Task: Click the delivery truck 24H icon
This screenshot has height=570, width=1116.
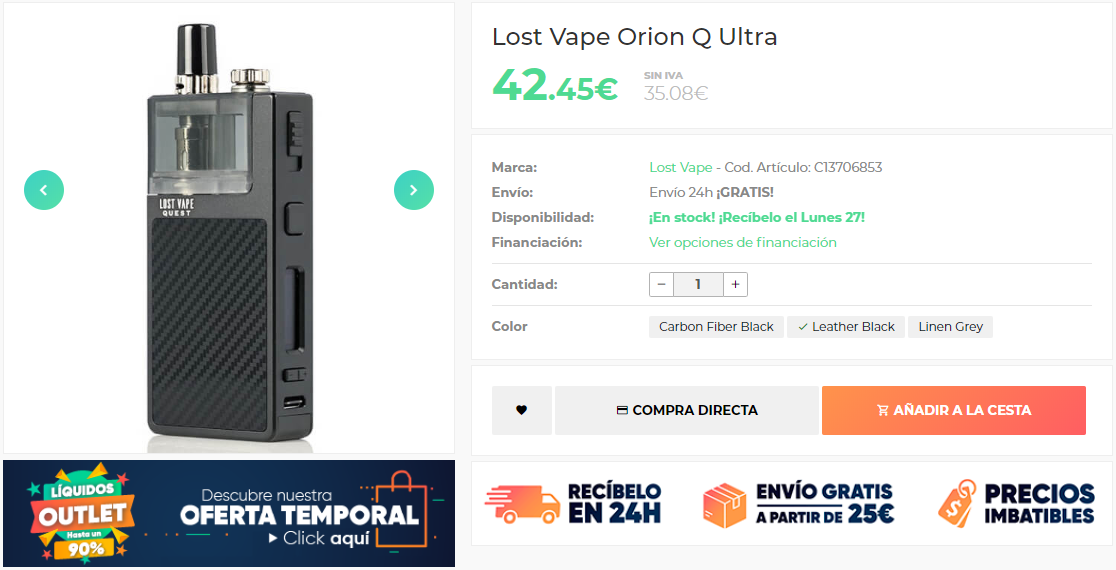Action: click(522, 505)
